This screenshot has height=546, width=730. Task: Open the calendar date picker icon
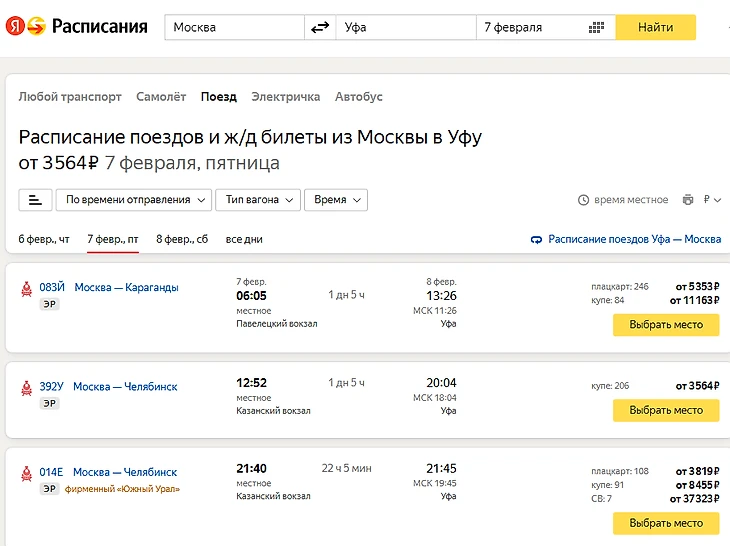[x=597, y=27]
